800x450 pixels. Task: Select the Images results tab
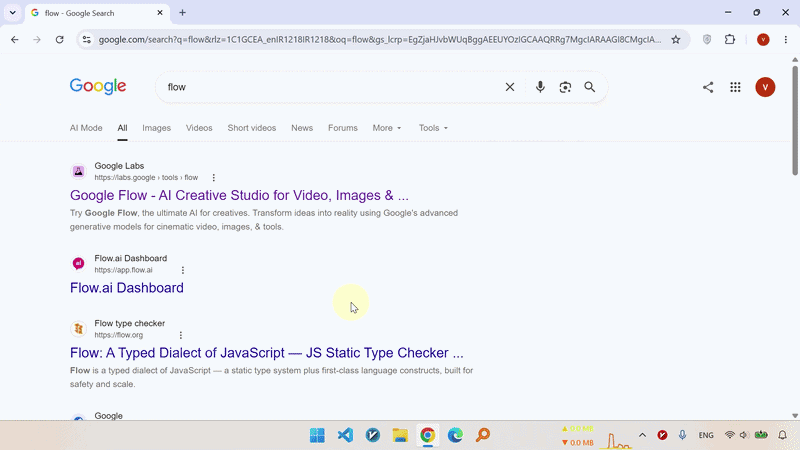point(156,128)
